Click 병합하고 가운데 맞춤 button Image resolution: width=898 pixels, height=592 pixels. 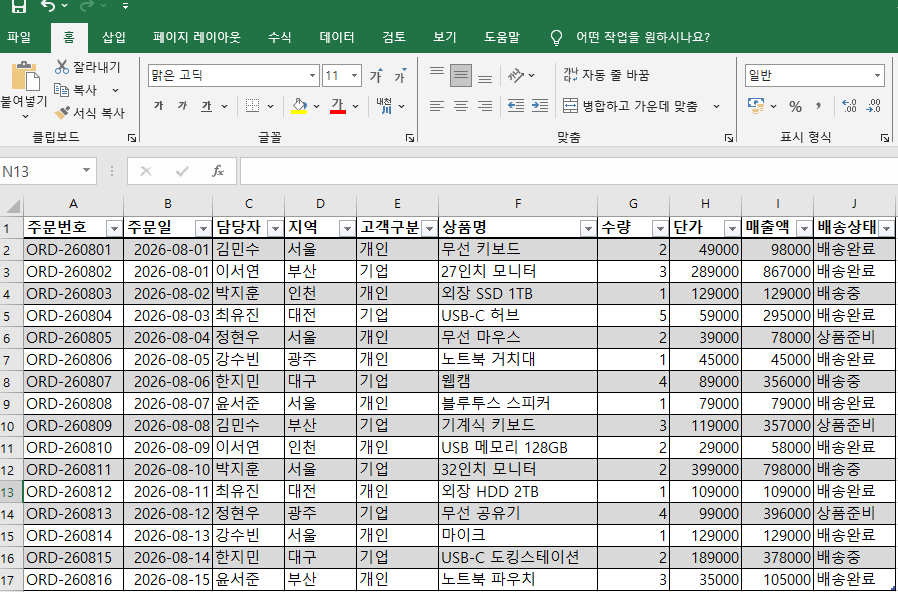pos(631,106)
